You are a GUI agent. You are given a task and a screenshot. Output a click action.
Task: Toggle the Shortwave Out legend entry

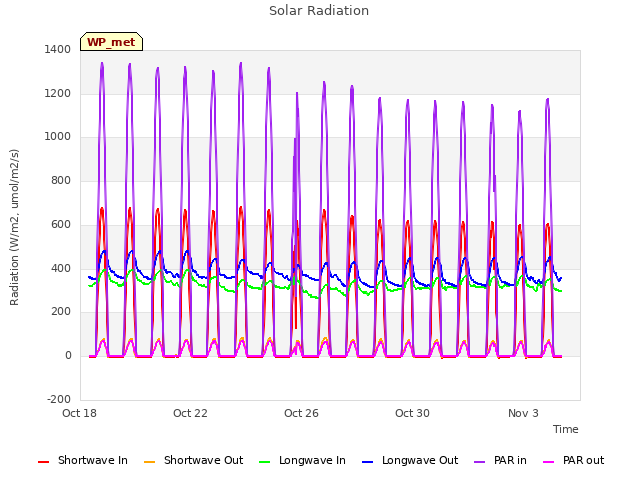[x=194, y=460]
